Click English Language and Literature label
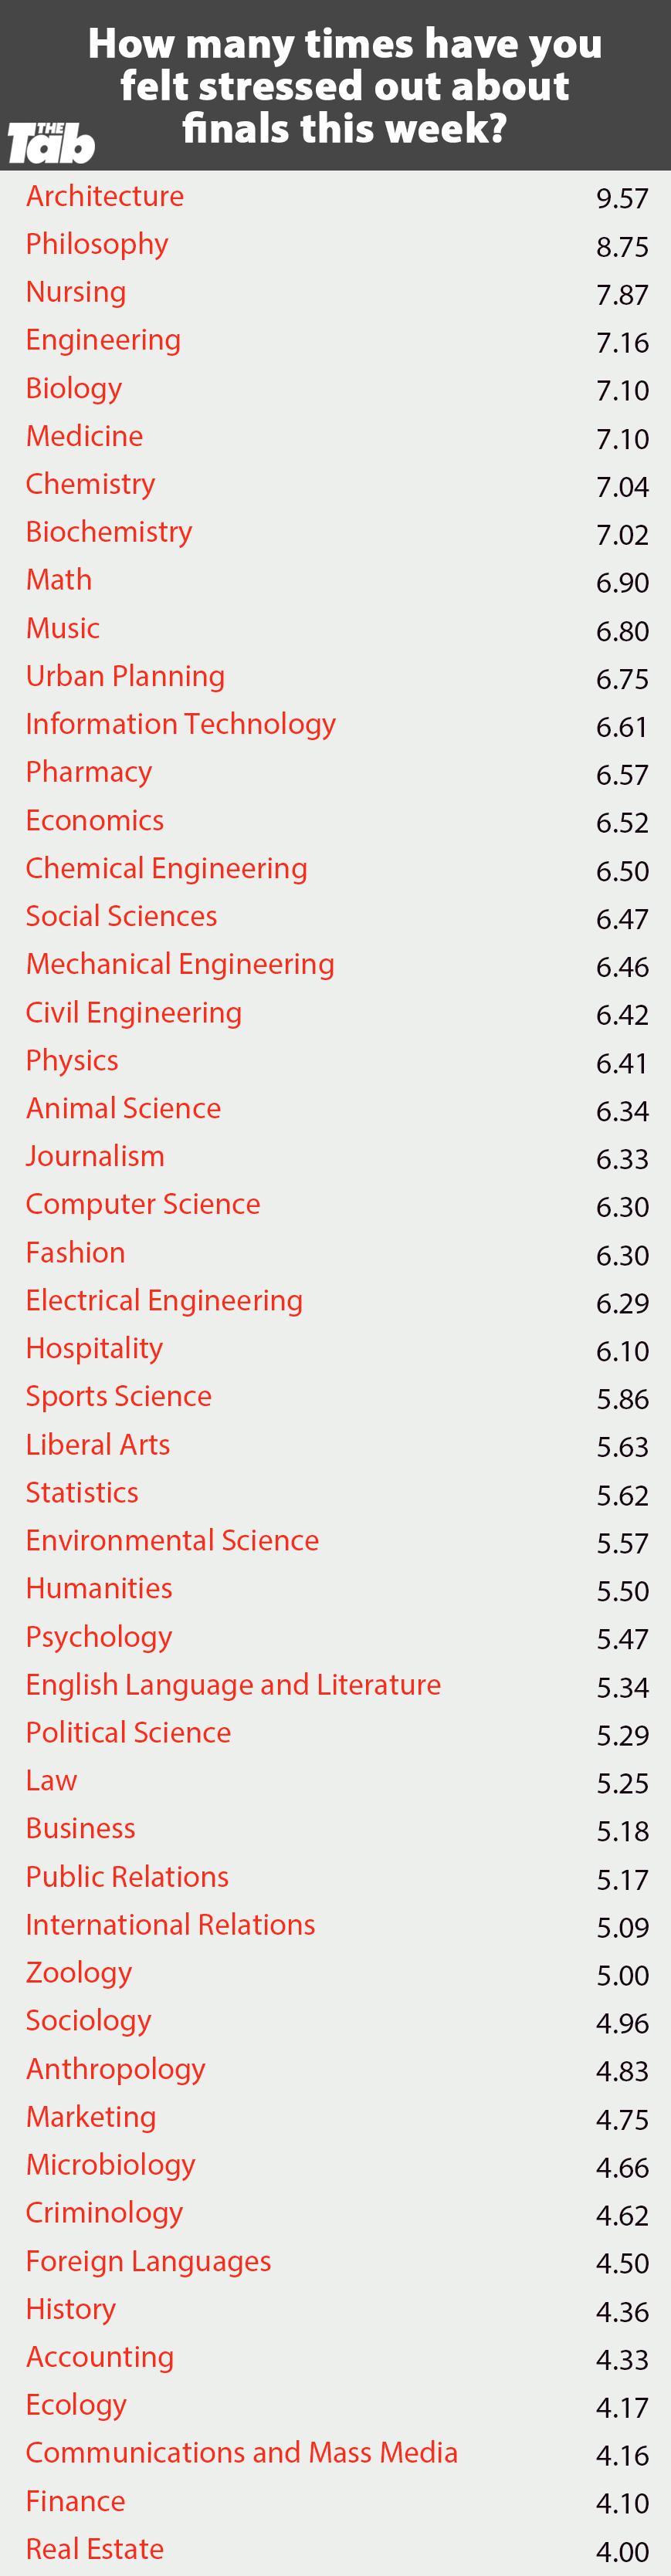671x2576 pixels. tap(233, 1684)
